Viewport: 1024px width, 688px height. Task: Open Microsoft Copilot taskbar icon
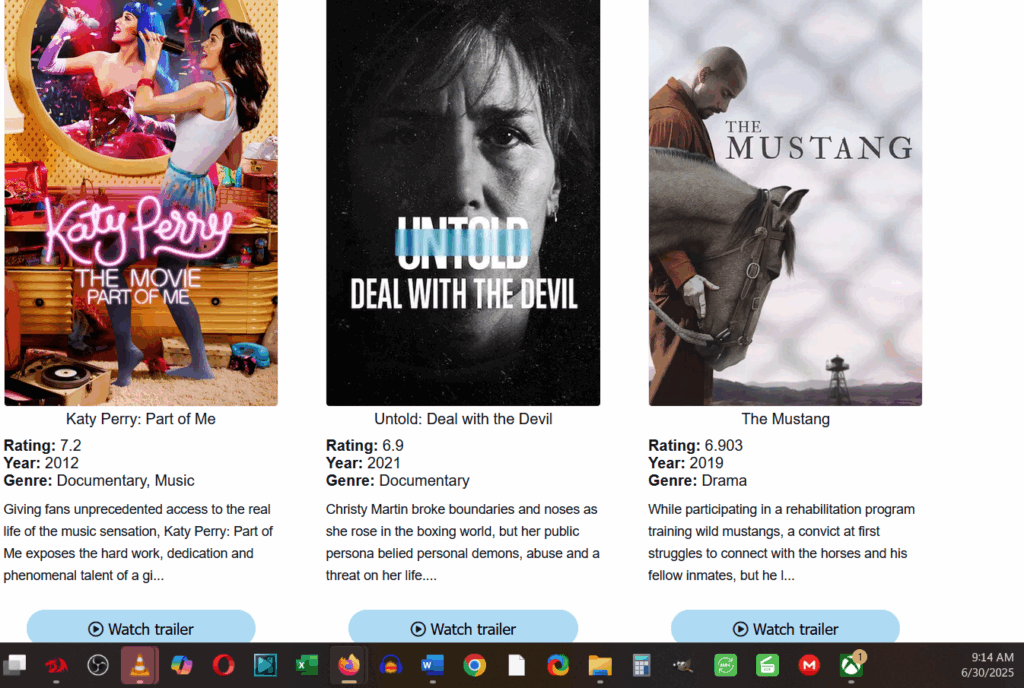tap(182, 665)
